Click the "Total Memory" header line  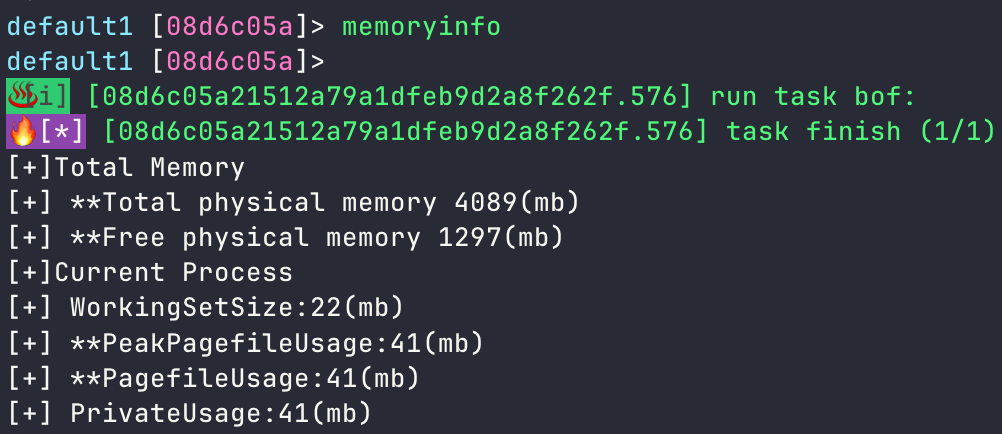click(x=126, y=167)
